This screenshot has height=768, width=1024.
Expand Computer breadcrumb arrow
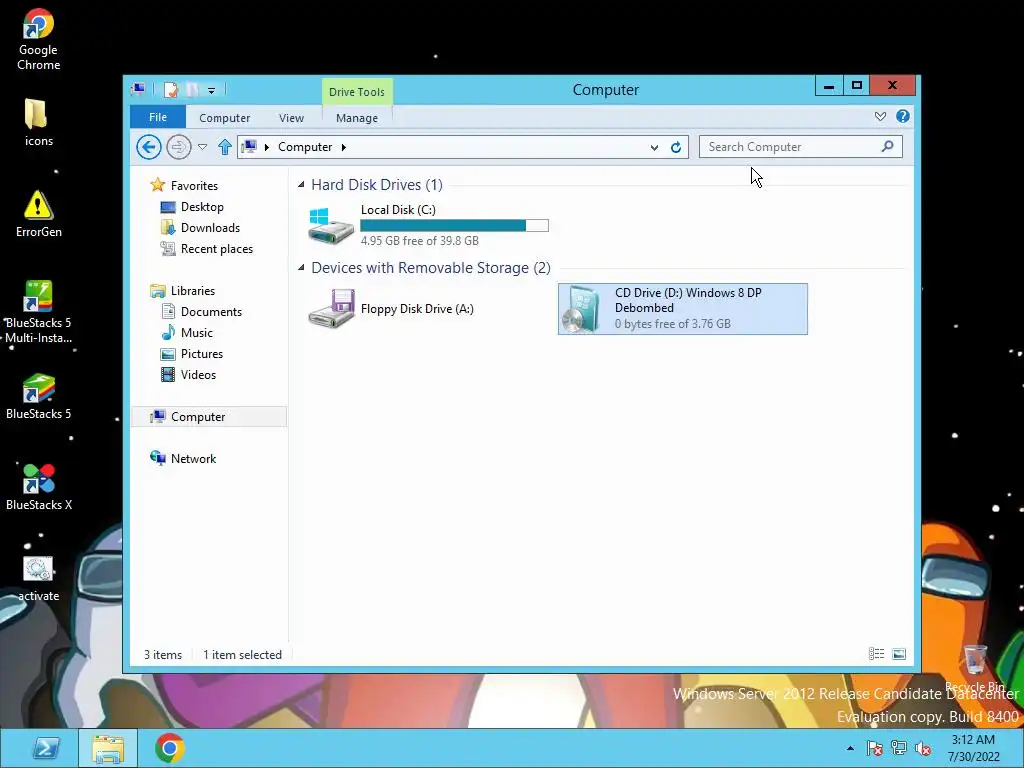[x=344, y=147]
